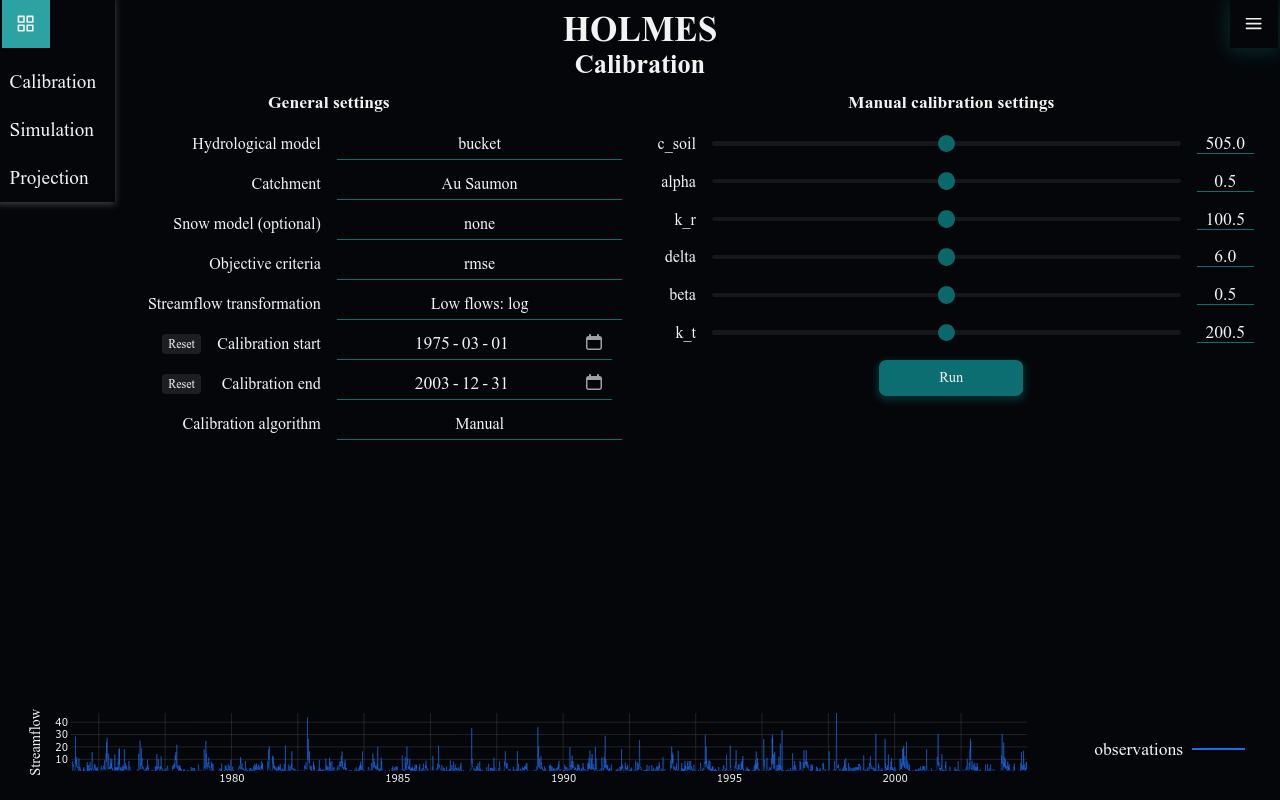This screenshot has width=1280, height=800.
Task: Open the hamburger menu at top right
Action: [1253, 23]
